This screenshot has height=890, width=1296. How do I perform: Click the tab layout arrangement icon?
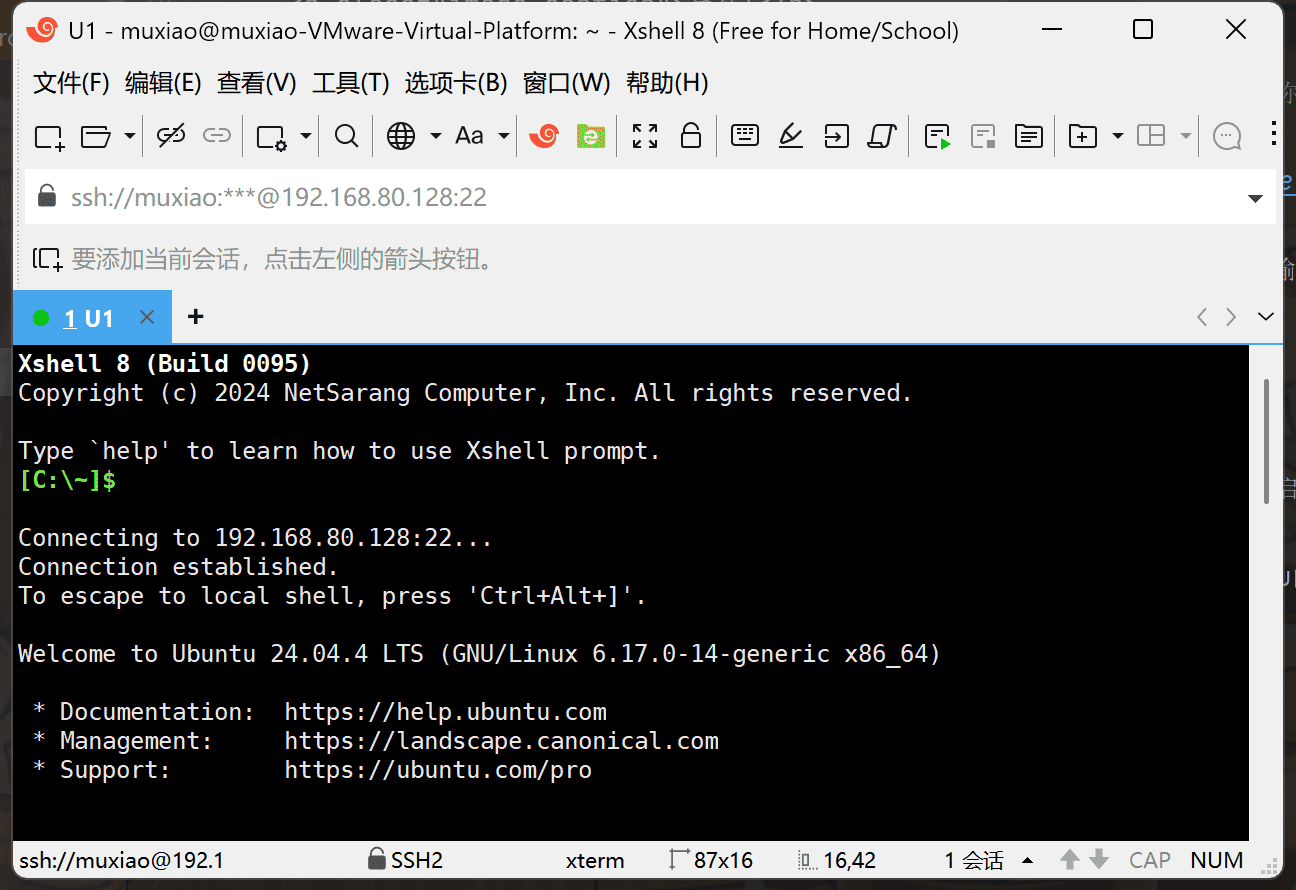(1152, 136)
